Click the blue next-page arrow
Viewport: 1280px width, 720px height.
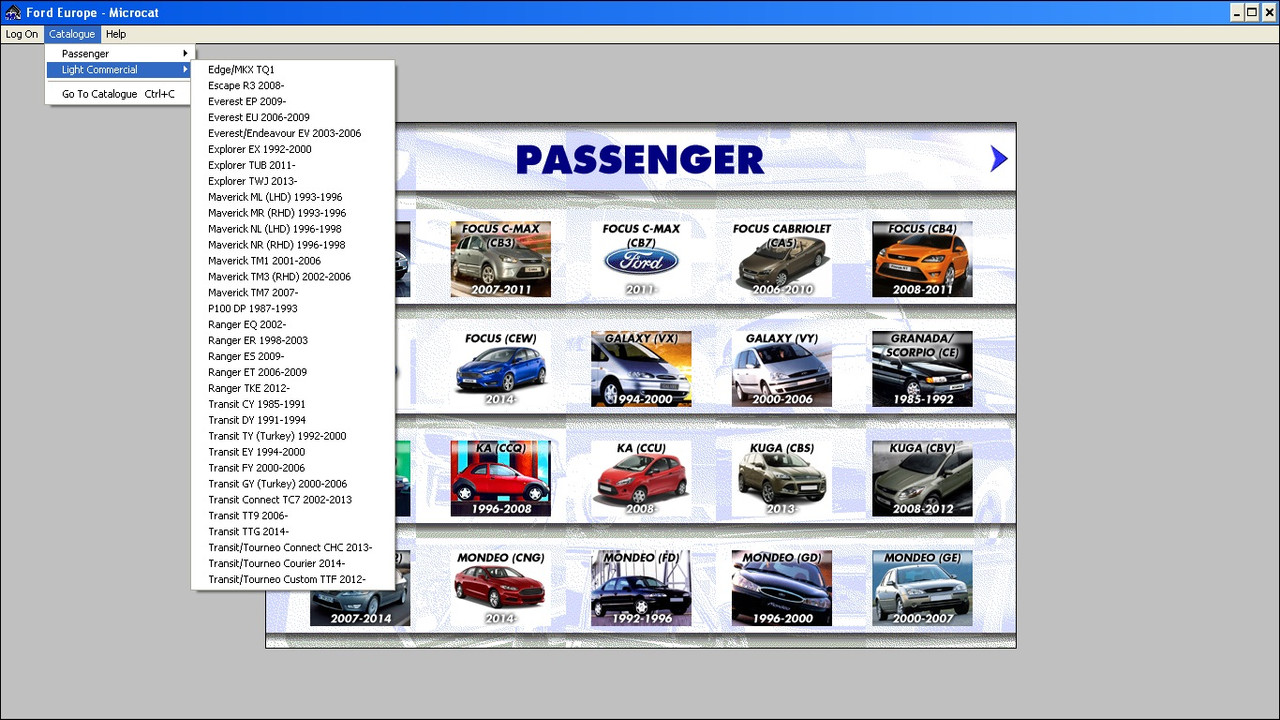[998, 158]
